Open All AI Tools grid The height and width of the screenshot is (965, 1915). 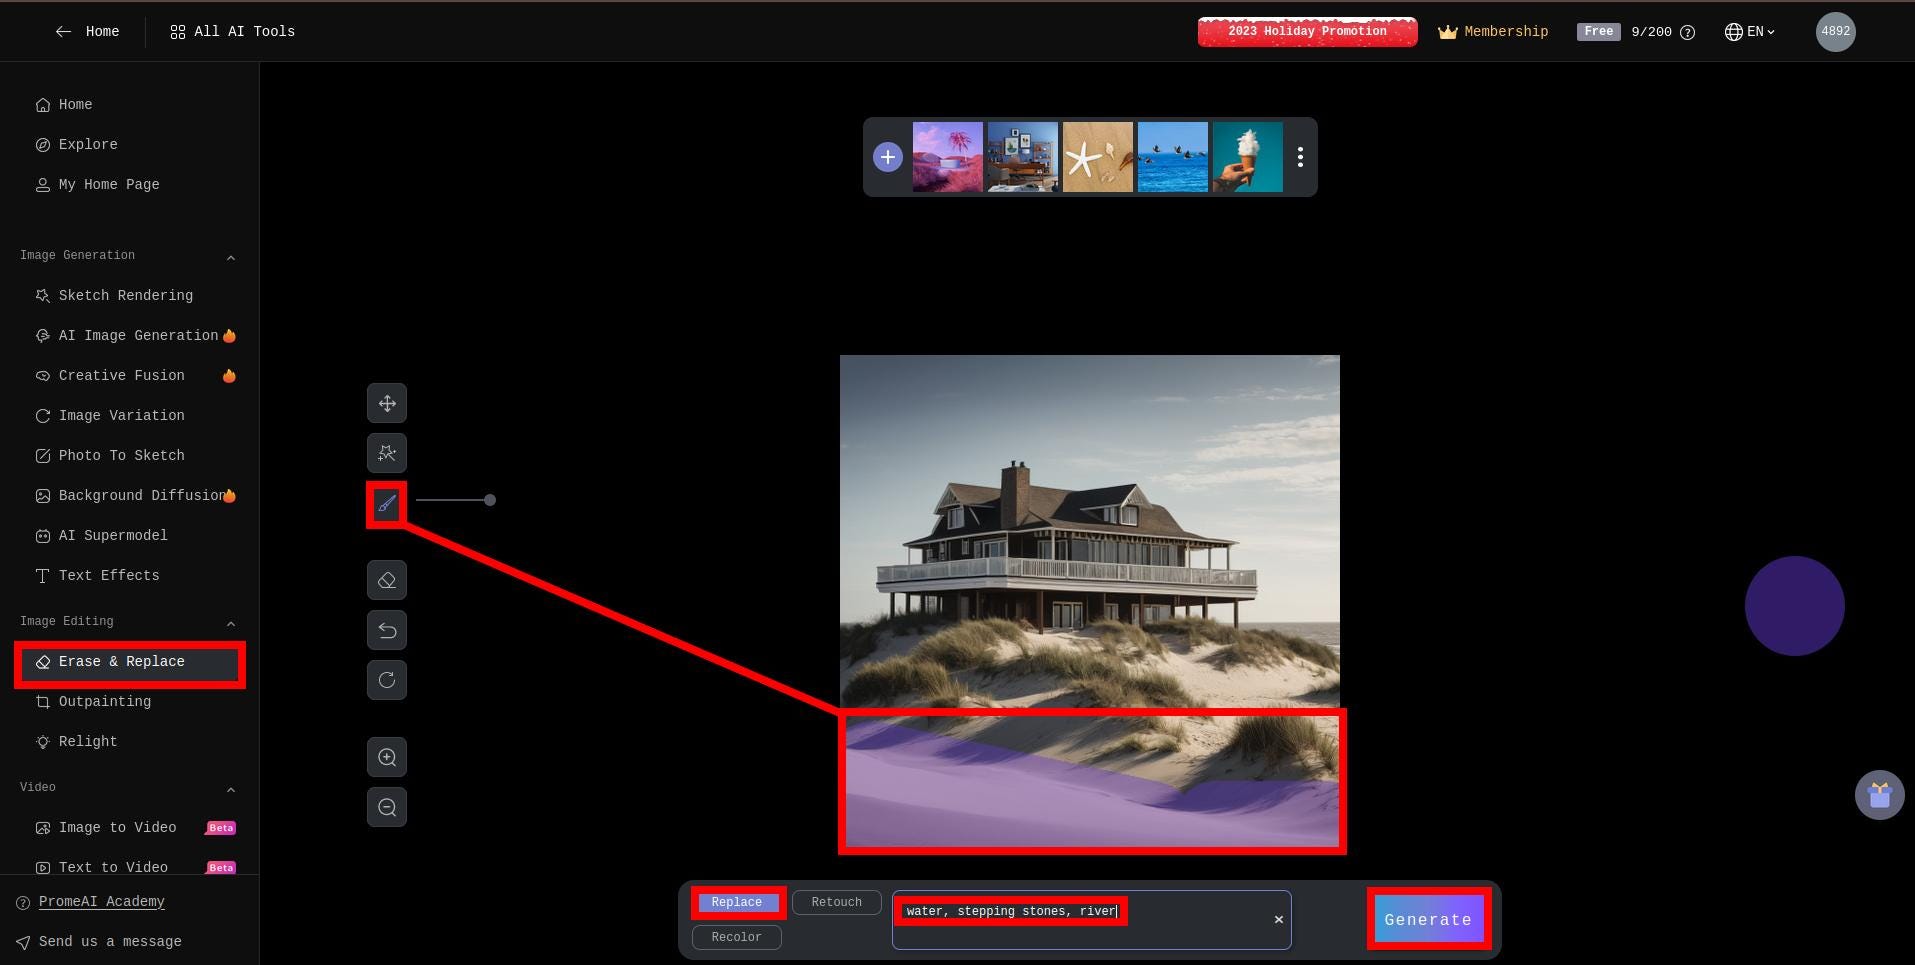pos(232,32)
